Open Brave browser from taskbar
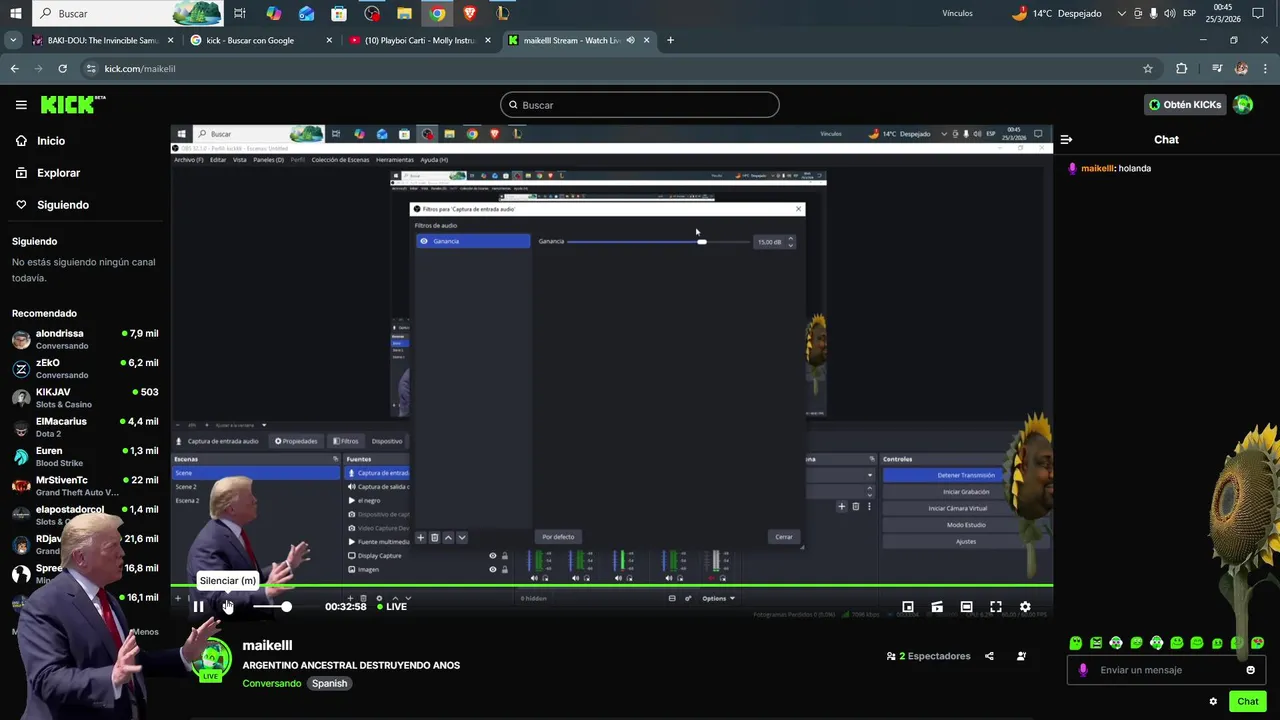The height and width of the screenshot is (720, 1280). point(470,13)
